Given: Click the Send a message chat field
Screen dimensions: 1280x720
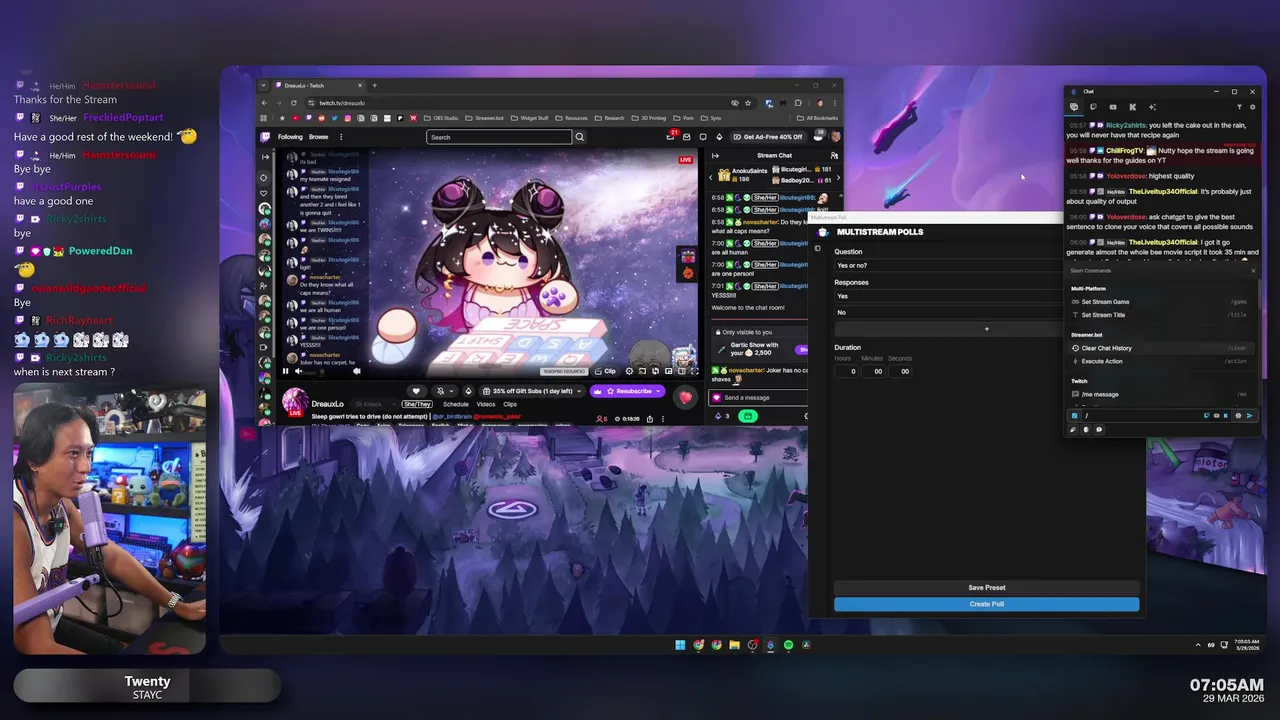Looking at the screenshot, I should [x=760, y=398].
